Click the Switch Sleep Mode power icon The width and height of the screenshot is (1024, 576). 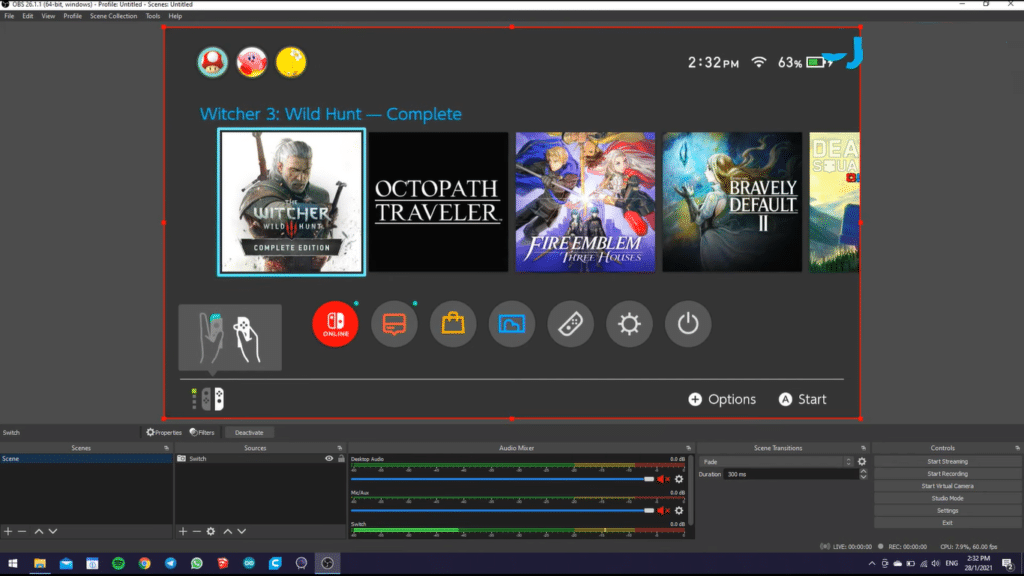pos(688,324)
